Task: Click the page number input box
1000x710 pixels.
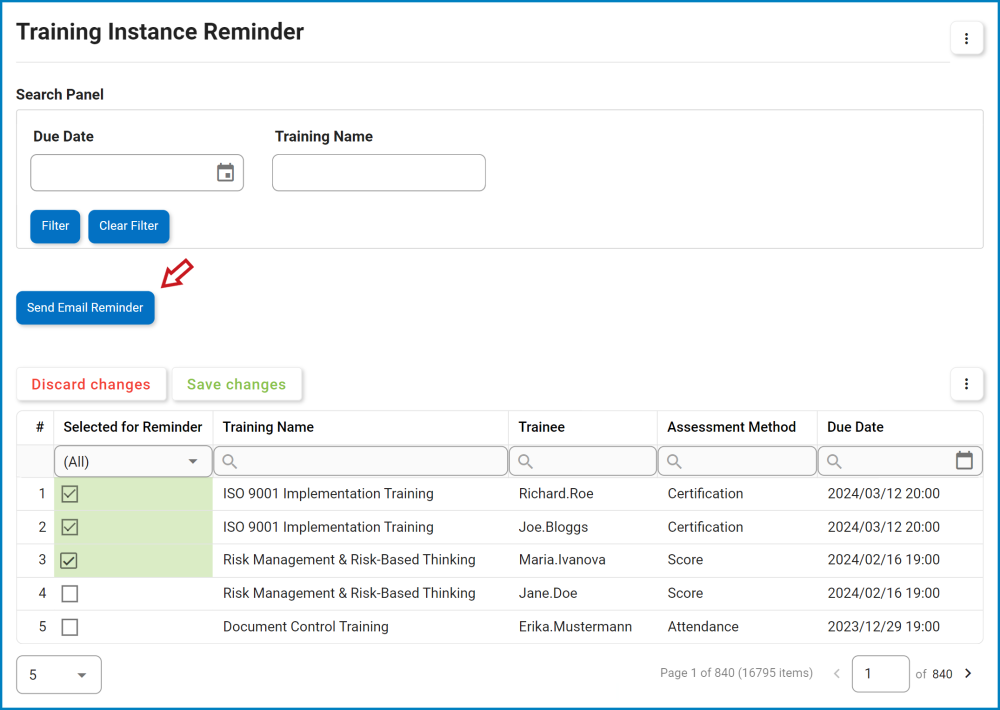Action: point(880,674)
